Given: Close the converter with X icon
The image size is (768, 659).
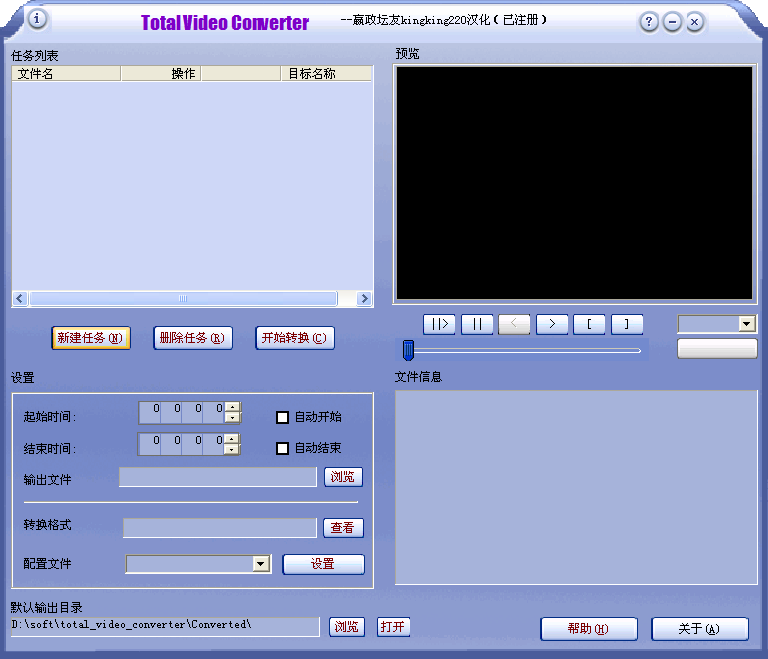Looking at the screenshot, I should (695, 22).
